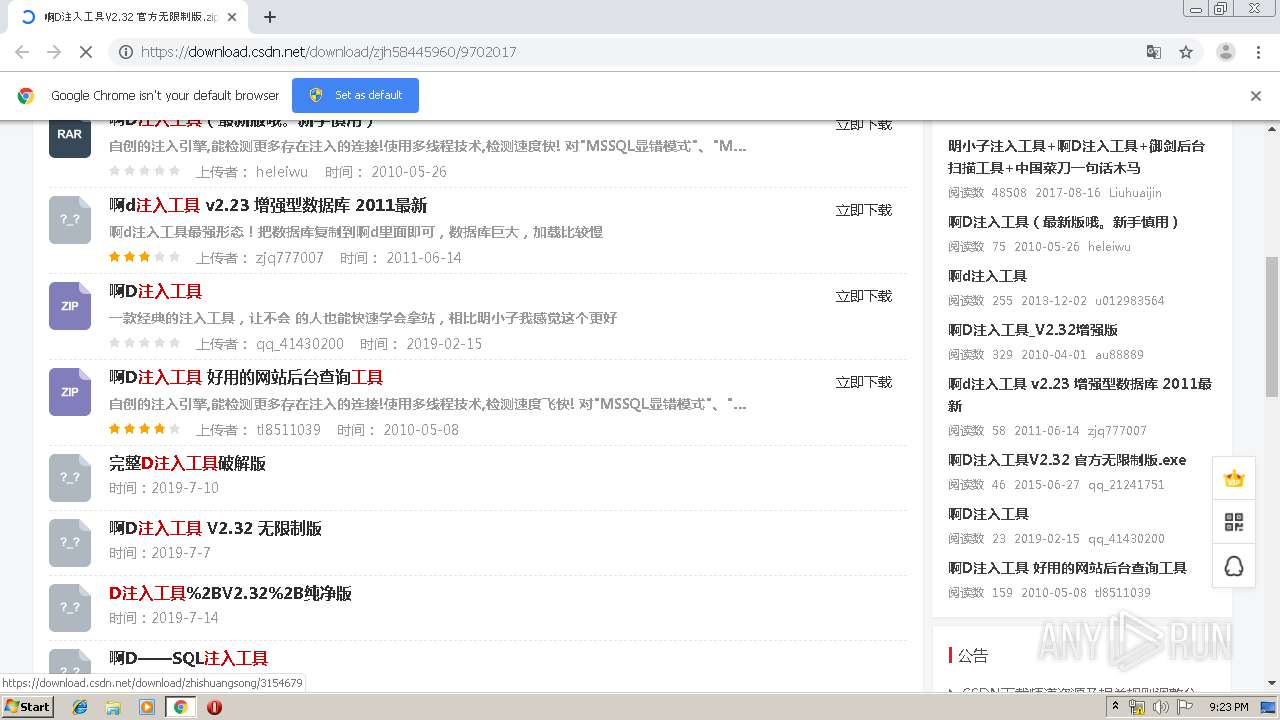Click the translate page icon
The height and width of the screenshot is (720, 1280).
1154,52
